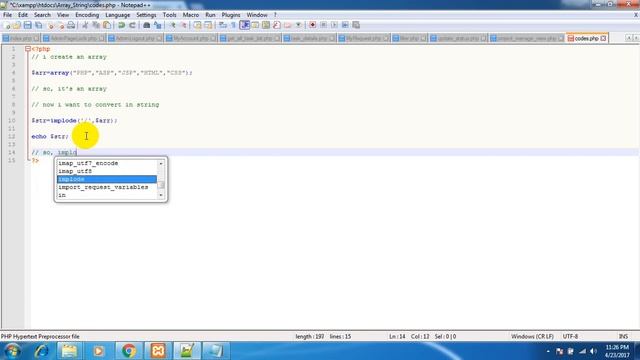Image resolution: width=640 pixels, height=360 pixels.
Task: Click the volume icon in the system tray
Action: click(x=593, y=351)
